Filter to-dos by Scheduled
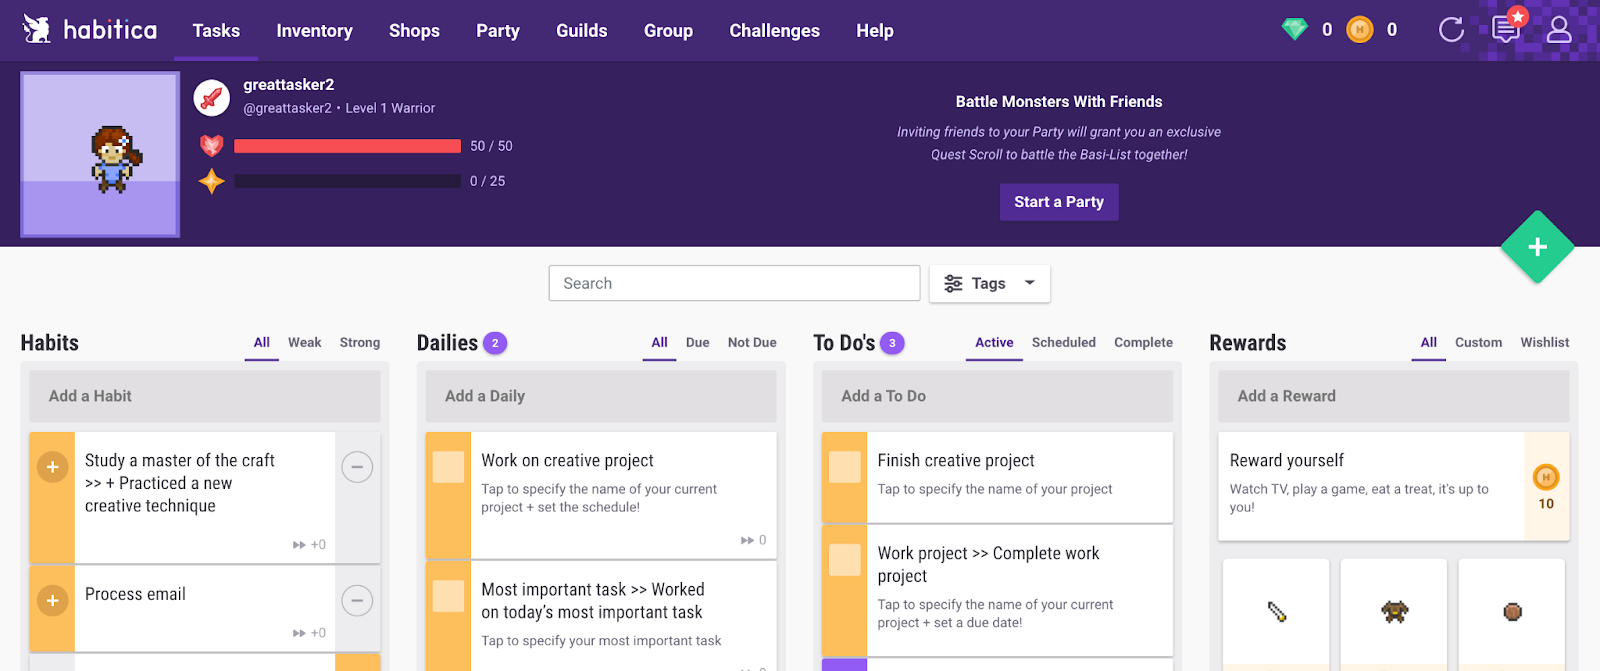 pyautogui.click(x=1064, y=342)
